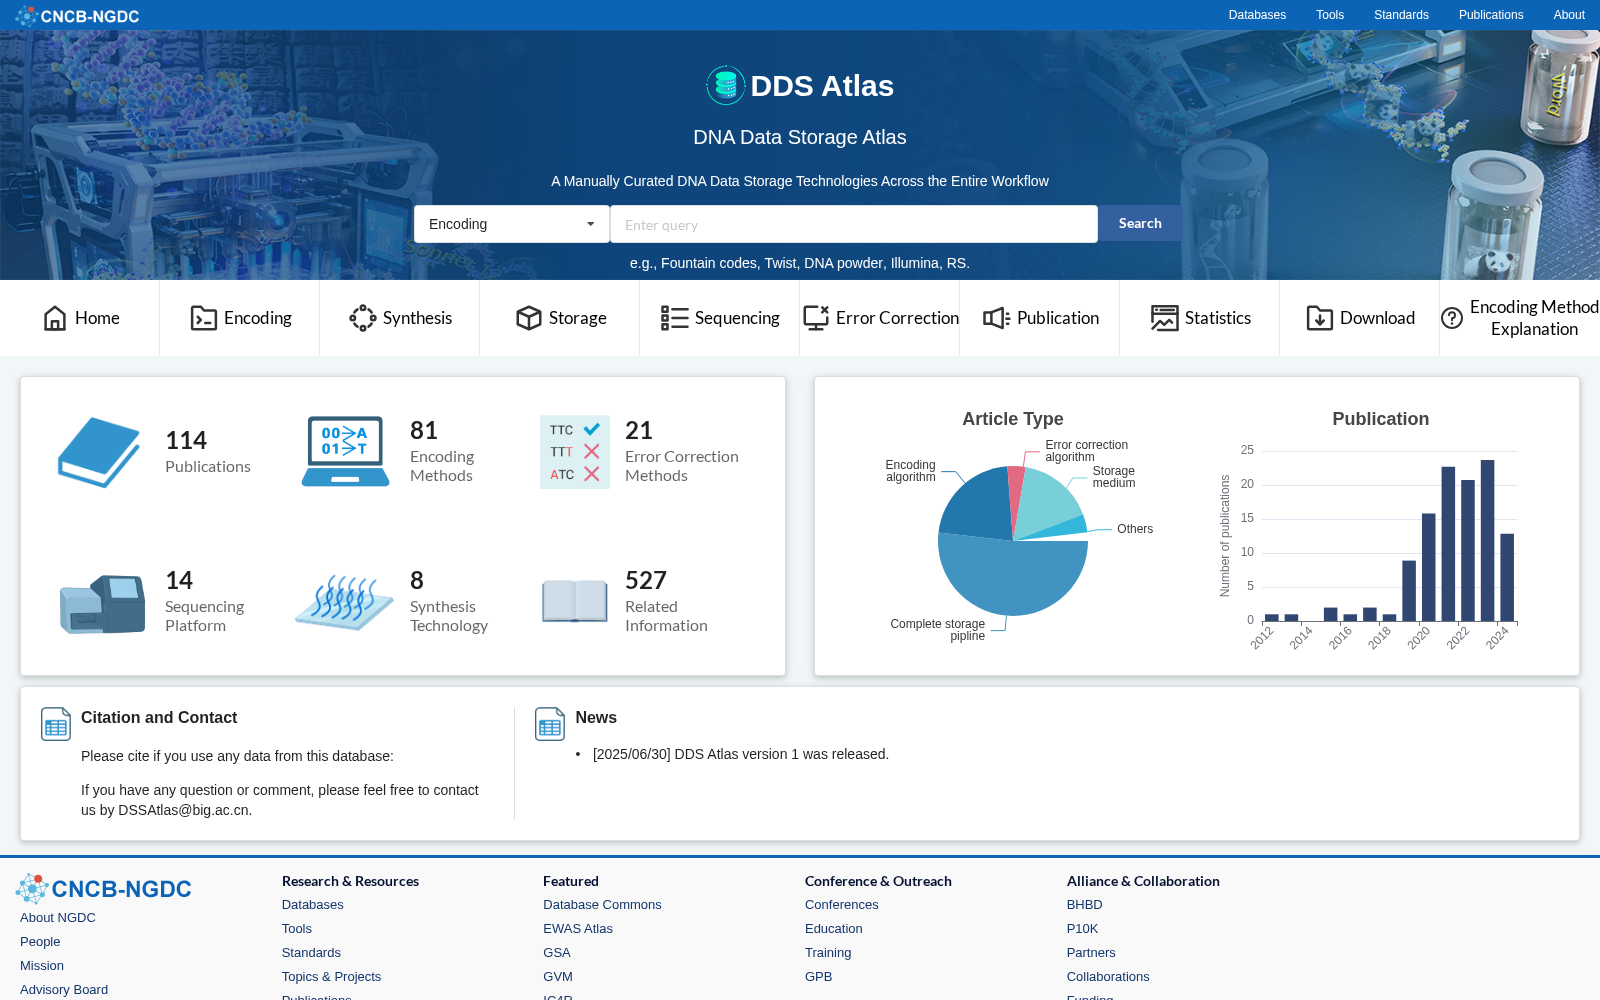Click the Publication megaphone icon
This screenshot has width=1600, height=1000.
pos(997,318)
